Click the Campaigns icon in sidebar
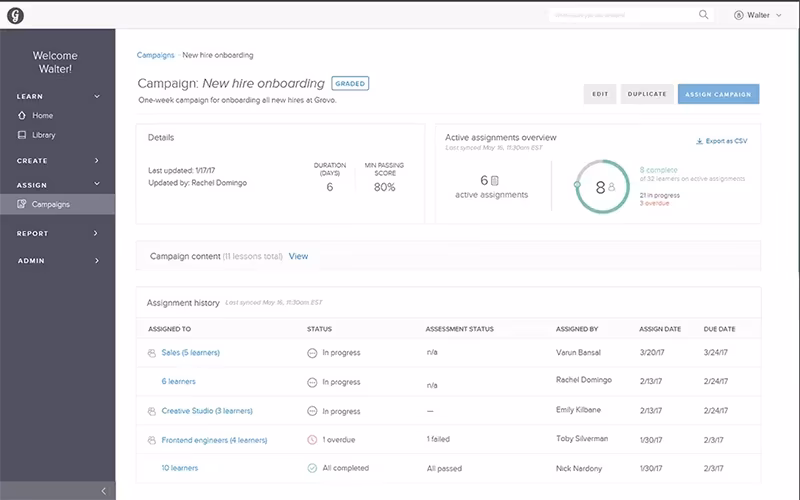The image size is (800, 500). pyautogui.click(x=22, y=204)
